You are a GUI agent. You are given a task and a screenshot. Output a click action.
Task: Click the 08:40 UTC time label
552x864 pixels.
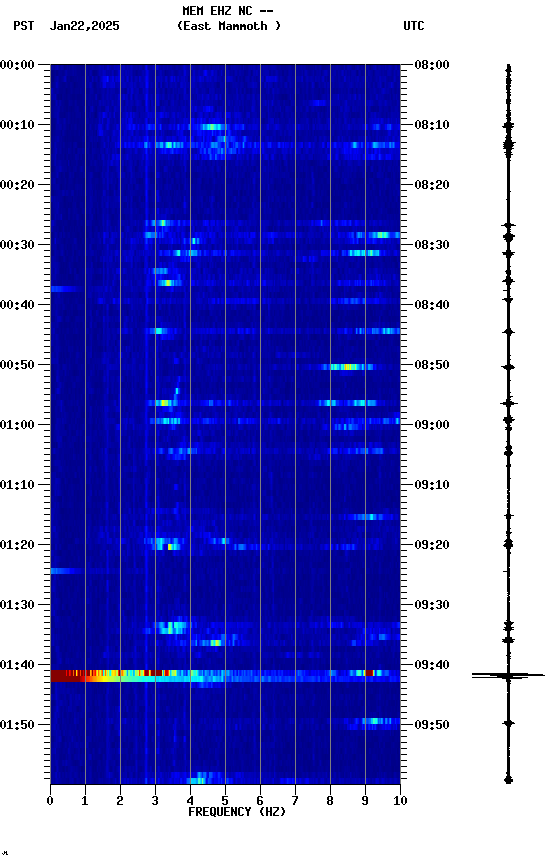click(432, 305)
